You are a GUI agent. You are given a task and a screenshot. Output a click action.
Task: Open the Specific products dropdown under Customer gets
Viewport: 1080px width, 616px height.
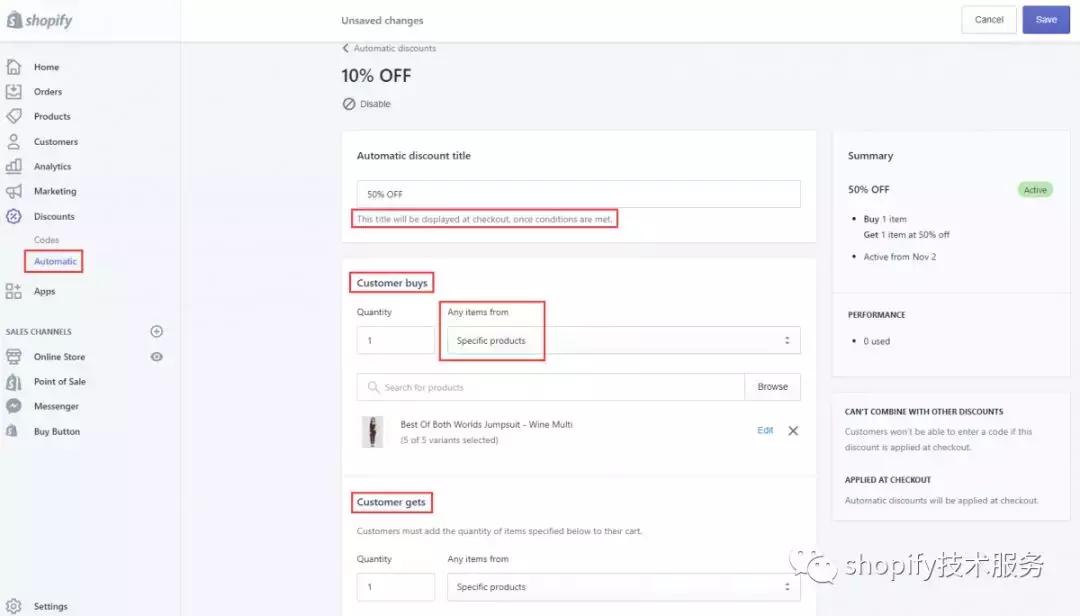625,587
